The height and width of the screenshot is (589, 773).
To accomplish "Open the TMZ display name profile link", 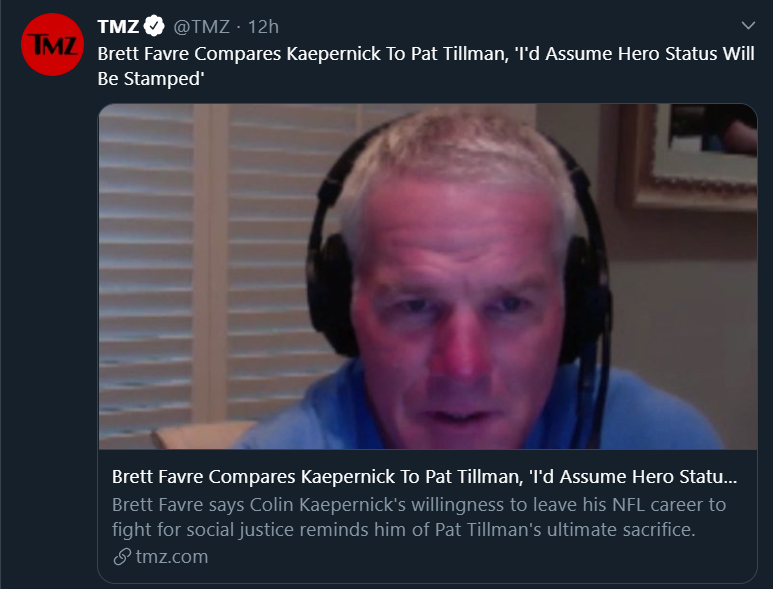I will point(118,26).
